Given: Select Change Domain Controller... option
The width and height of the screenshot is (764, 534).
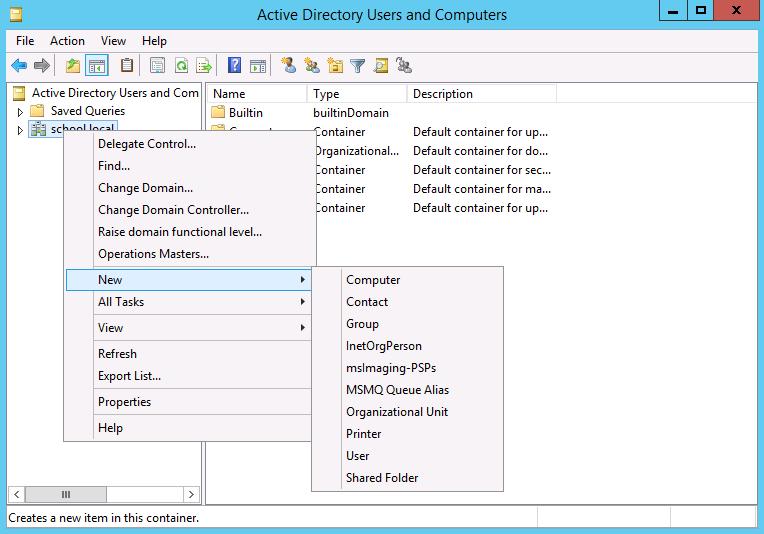Looking at the screenshot, I should pyautogui.click(x=188, y=210).
